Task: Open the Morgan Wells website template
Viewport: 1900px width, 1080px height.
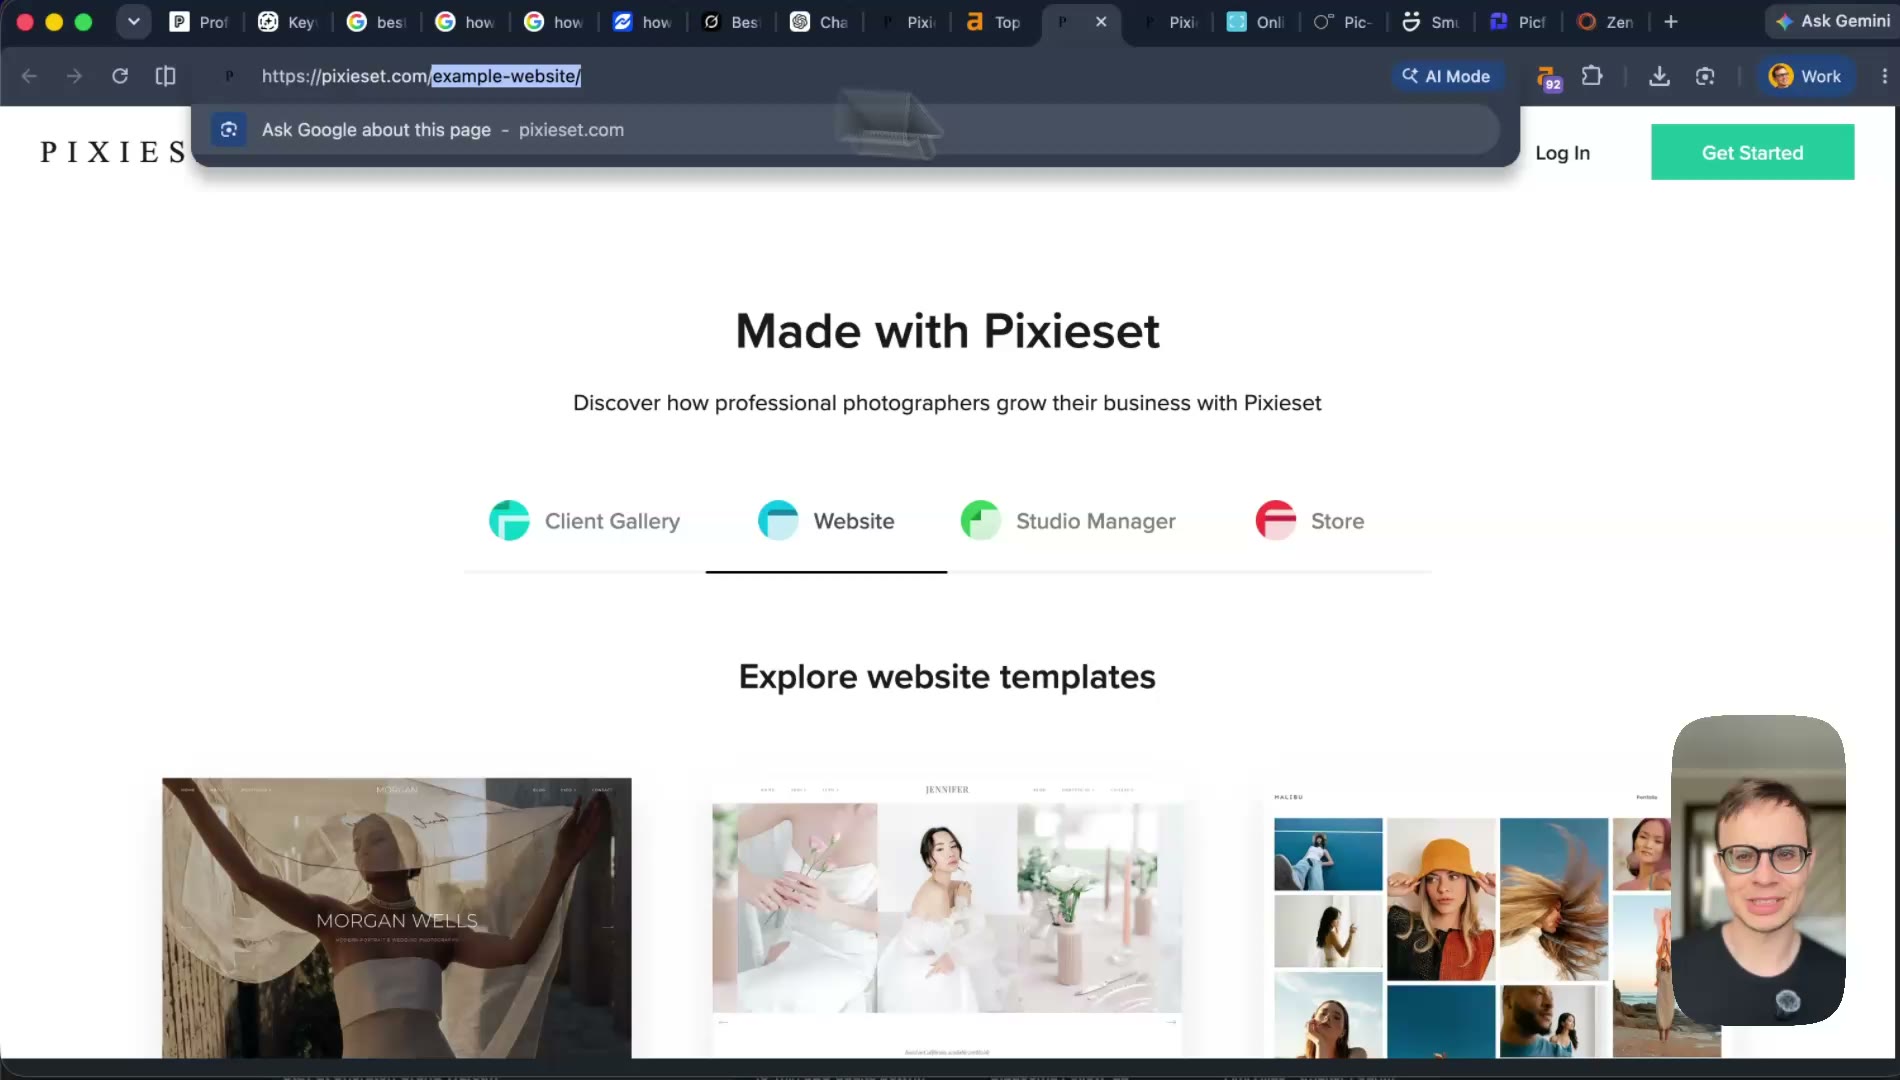Action: 397,918
